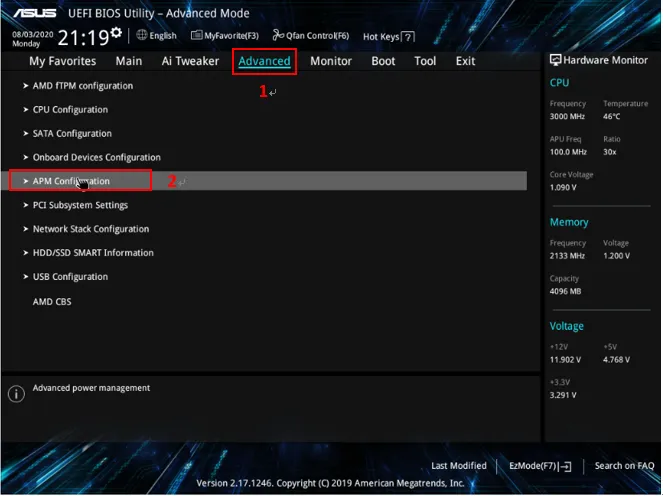Viewport: 663px width, 496px height.
Task: Expand Onboard Devices Configuration arrow
Action: [26, 157]
